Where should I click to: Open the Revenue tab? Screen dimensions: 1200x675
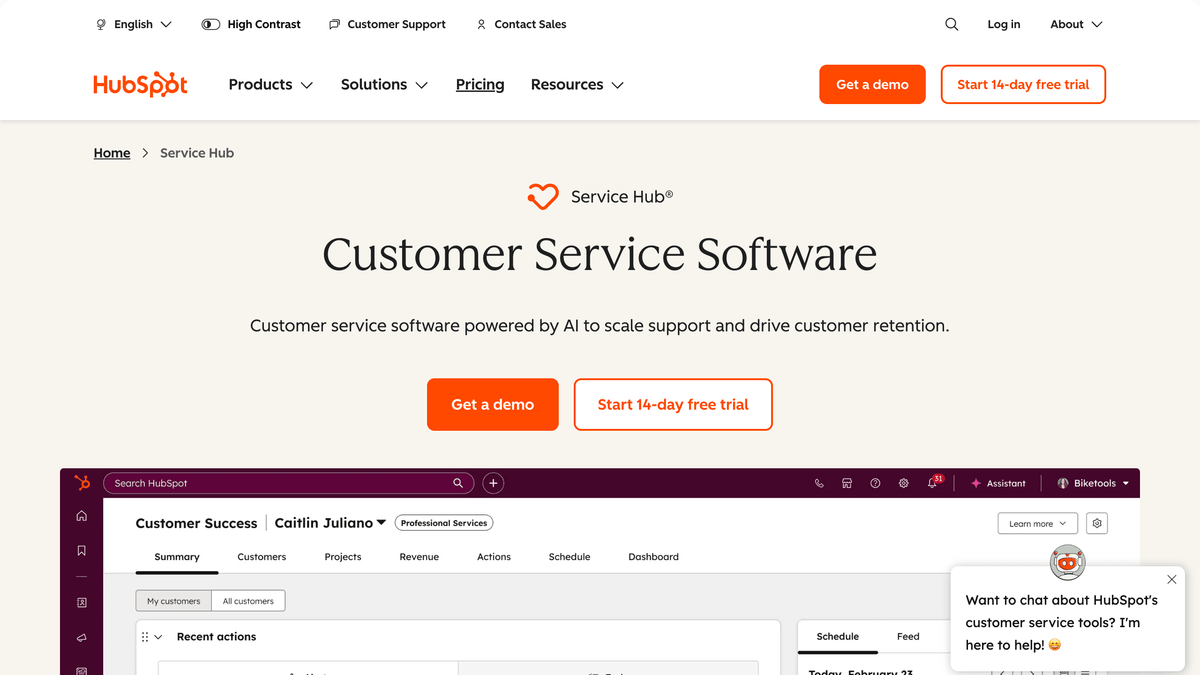pyautogui.click(x=419, y=557)
